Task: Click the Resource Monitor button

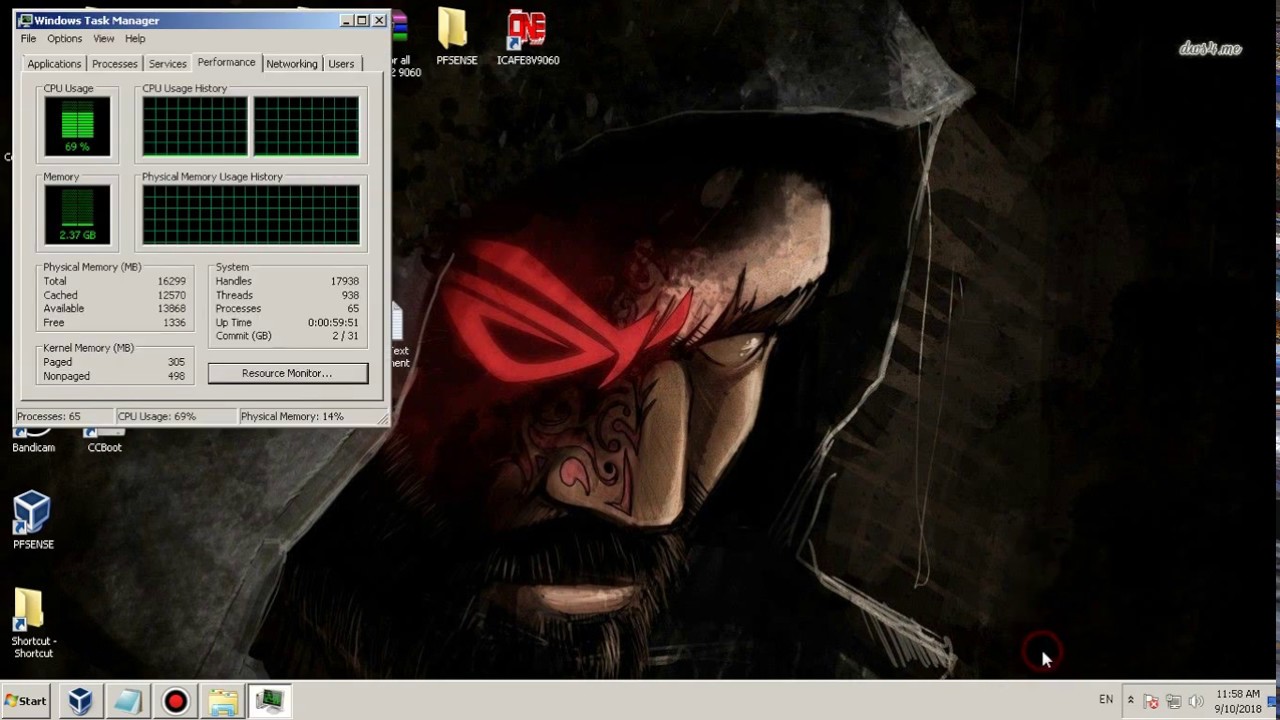Action: (287, 373)
